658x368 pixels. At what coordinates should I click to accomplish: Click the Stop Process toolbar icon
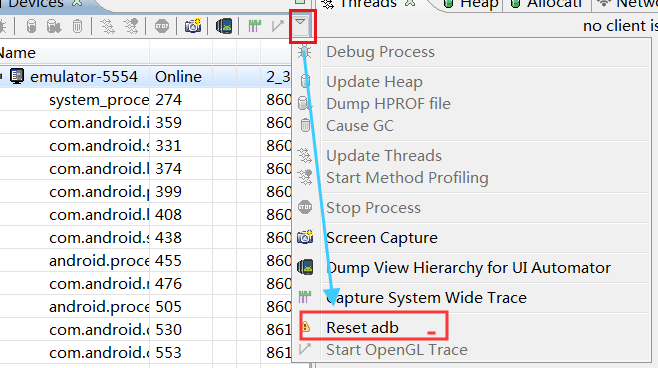(x=162, y=26)
